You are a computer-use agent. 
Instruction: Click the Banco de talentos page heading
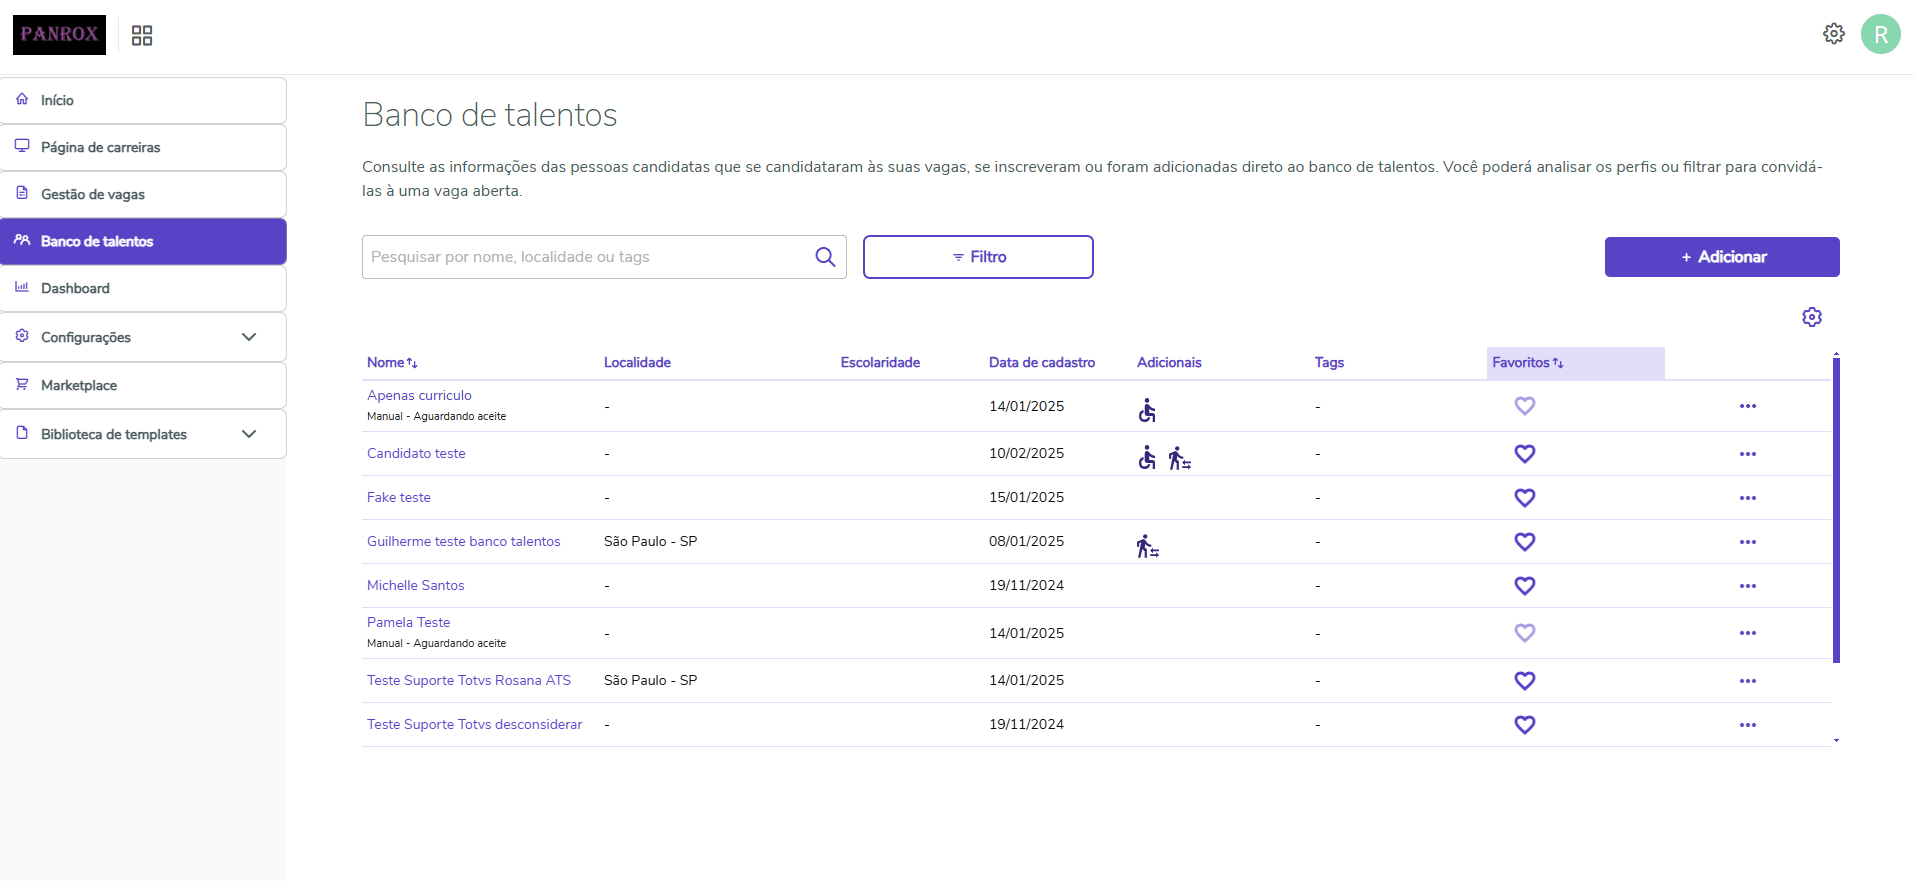point(490,115)
